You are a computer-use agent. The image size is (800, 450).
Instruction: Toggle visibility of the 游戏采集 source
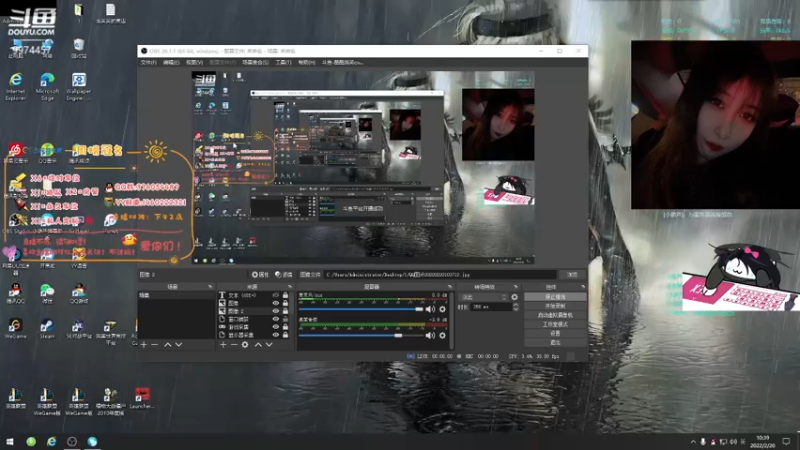point(276,327)
